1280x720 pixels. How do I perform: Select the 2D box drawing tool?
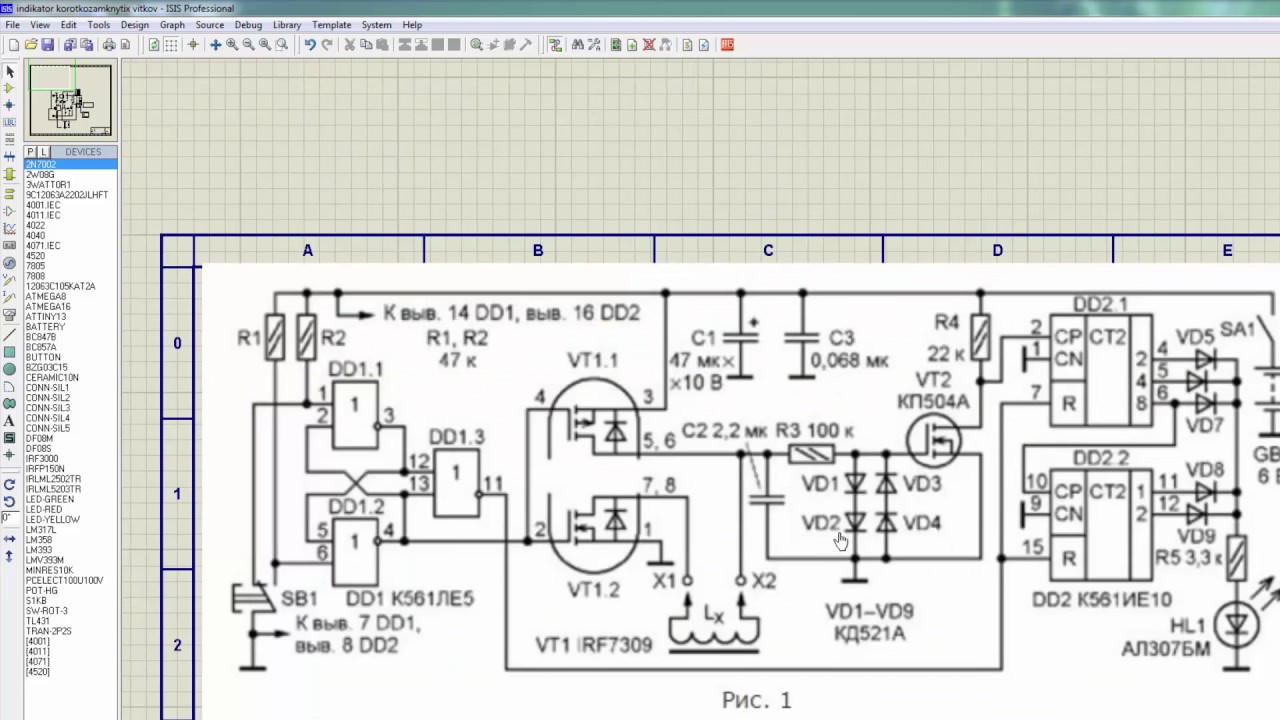pos(10,351)
